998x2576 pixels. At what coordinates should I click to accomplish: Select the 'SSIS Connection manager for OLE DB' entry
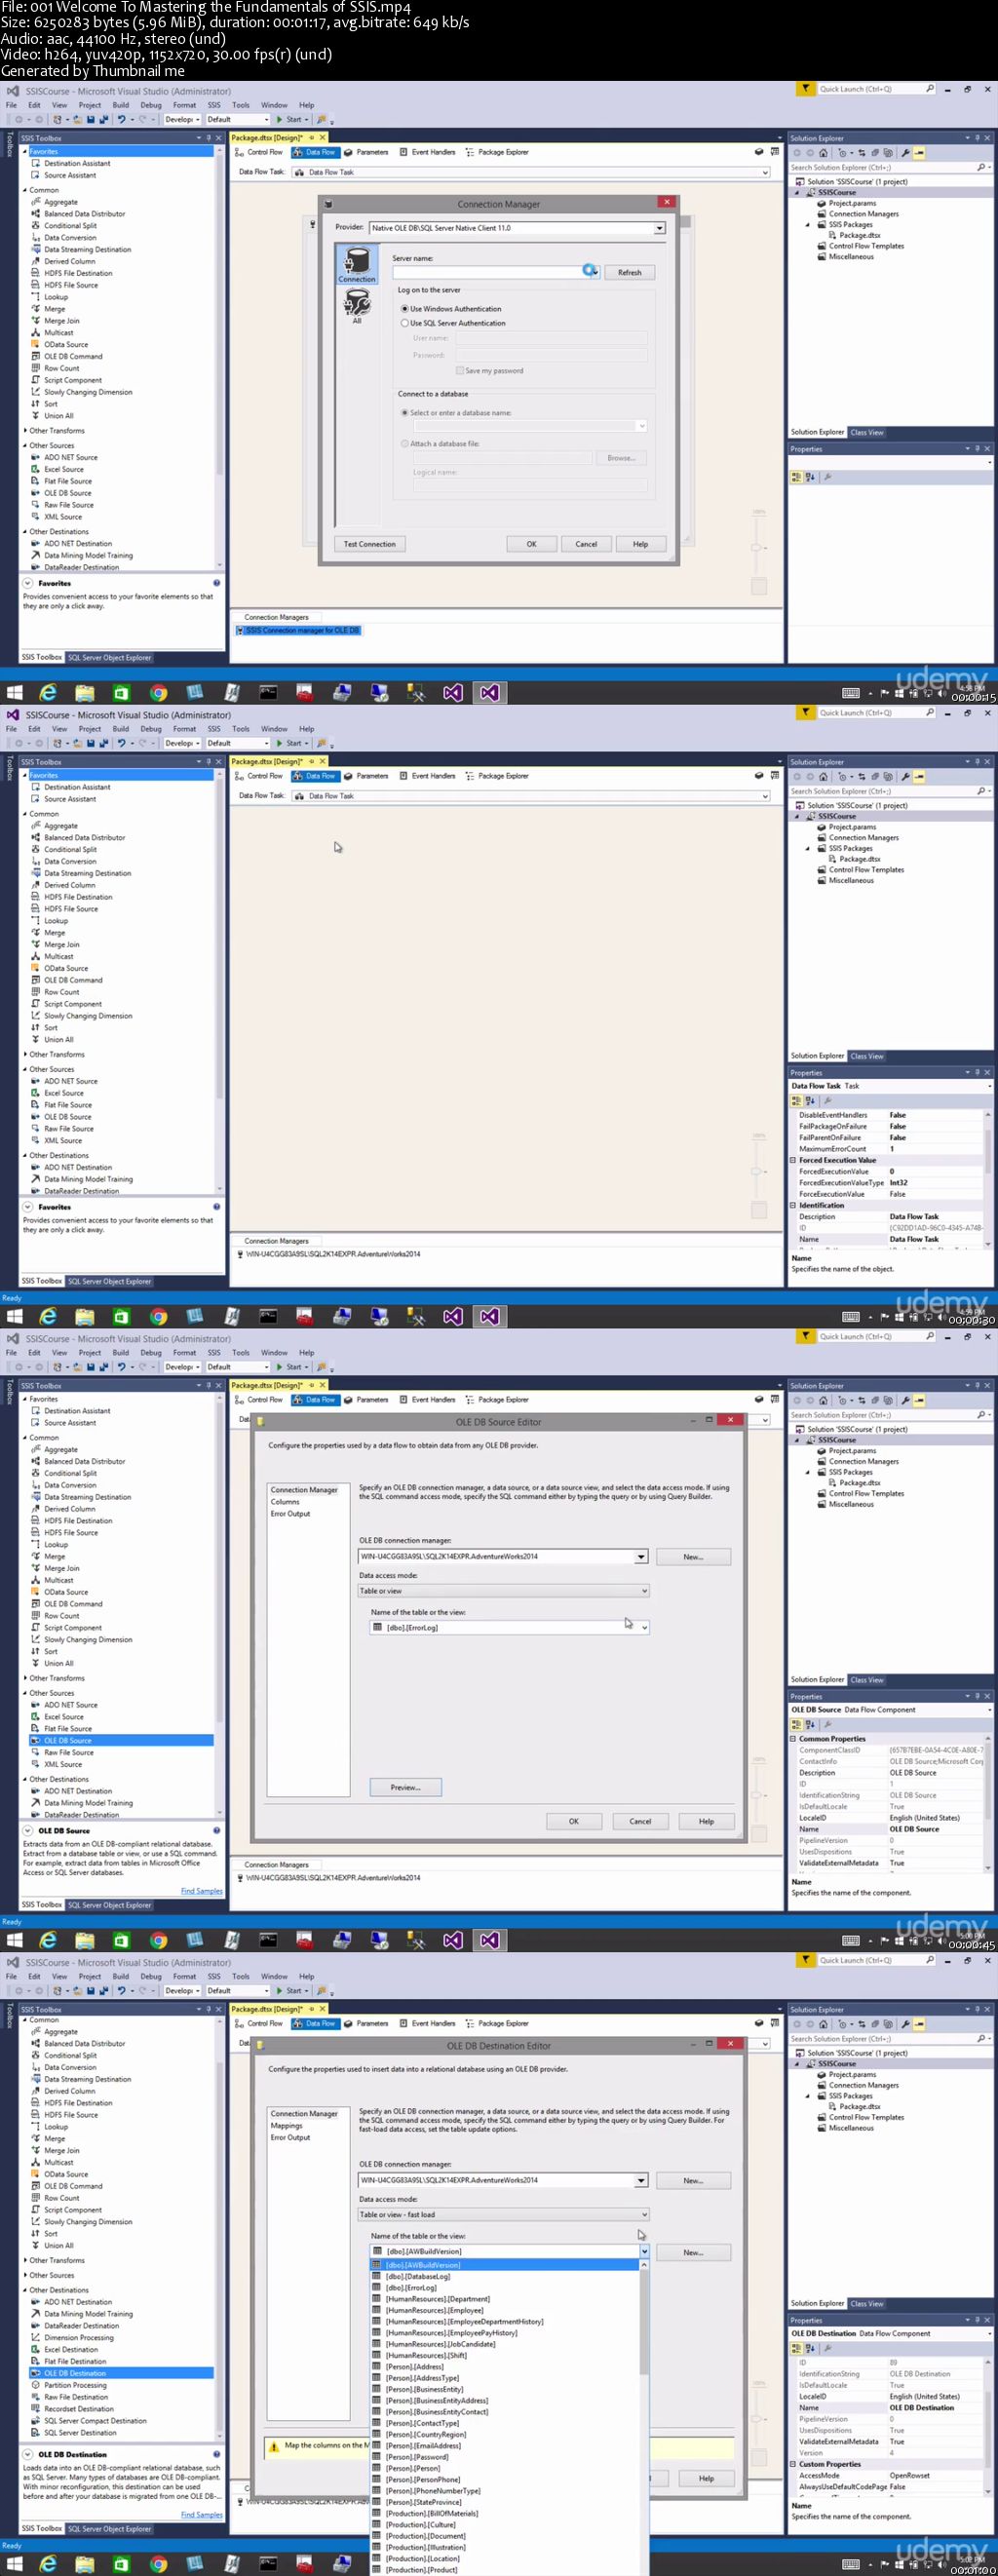pyautogui.click(x=298, y=630)
